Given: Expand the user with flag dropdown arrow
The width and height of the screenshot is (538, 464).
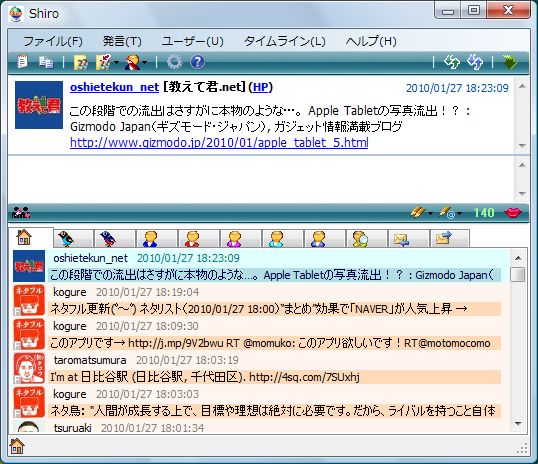Looking at the screenshot, I should click(x=145, y=62).
